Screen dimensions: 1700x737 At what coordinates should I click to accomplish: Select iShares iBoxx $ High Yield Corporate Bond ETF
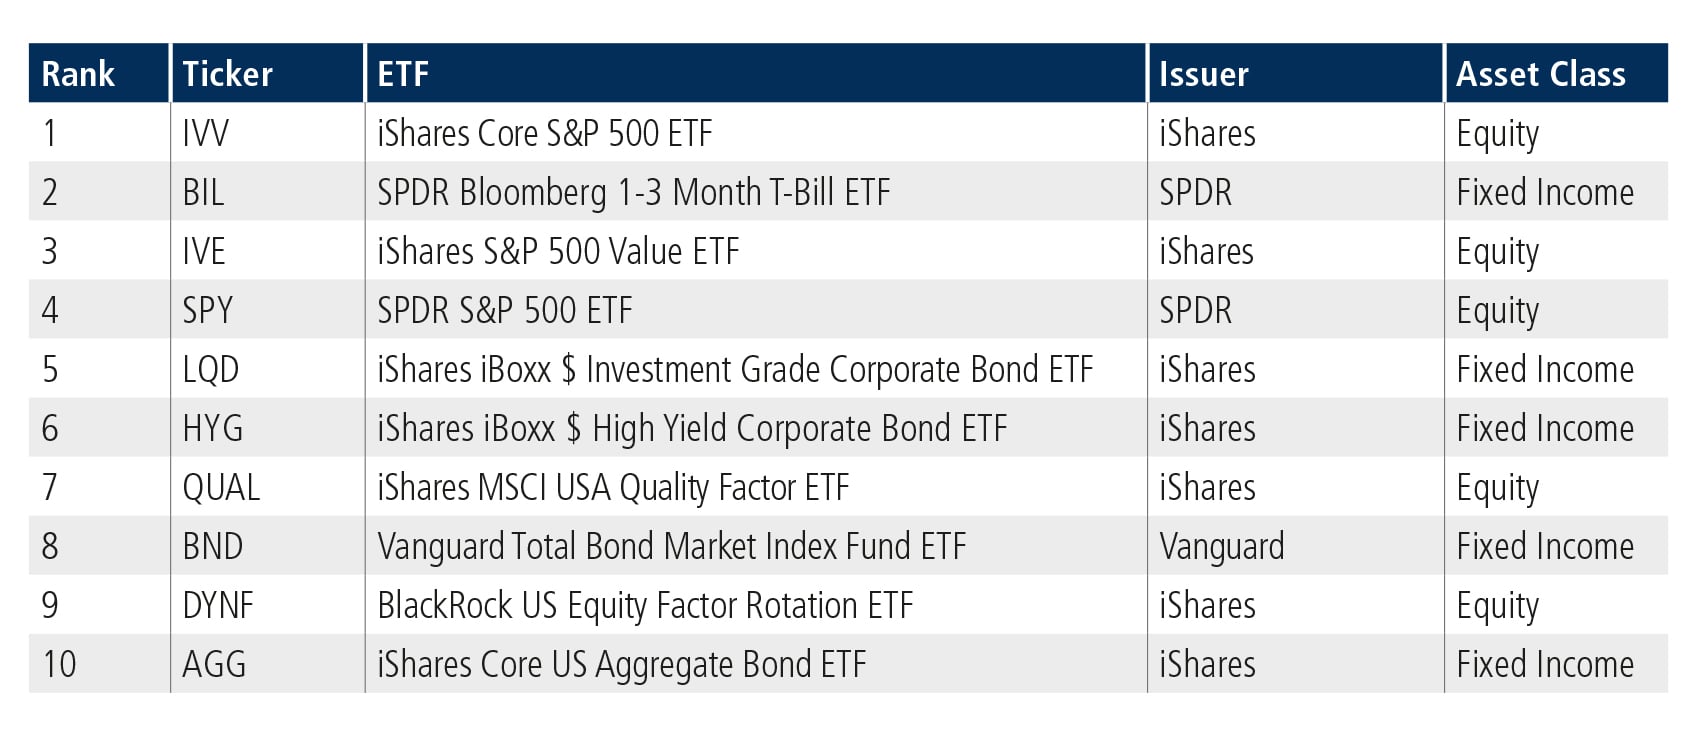click(x=692, y=428)
